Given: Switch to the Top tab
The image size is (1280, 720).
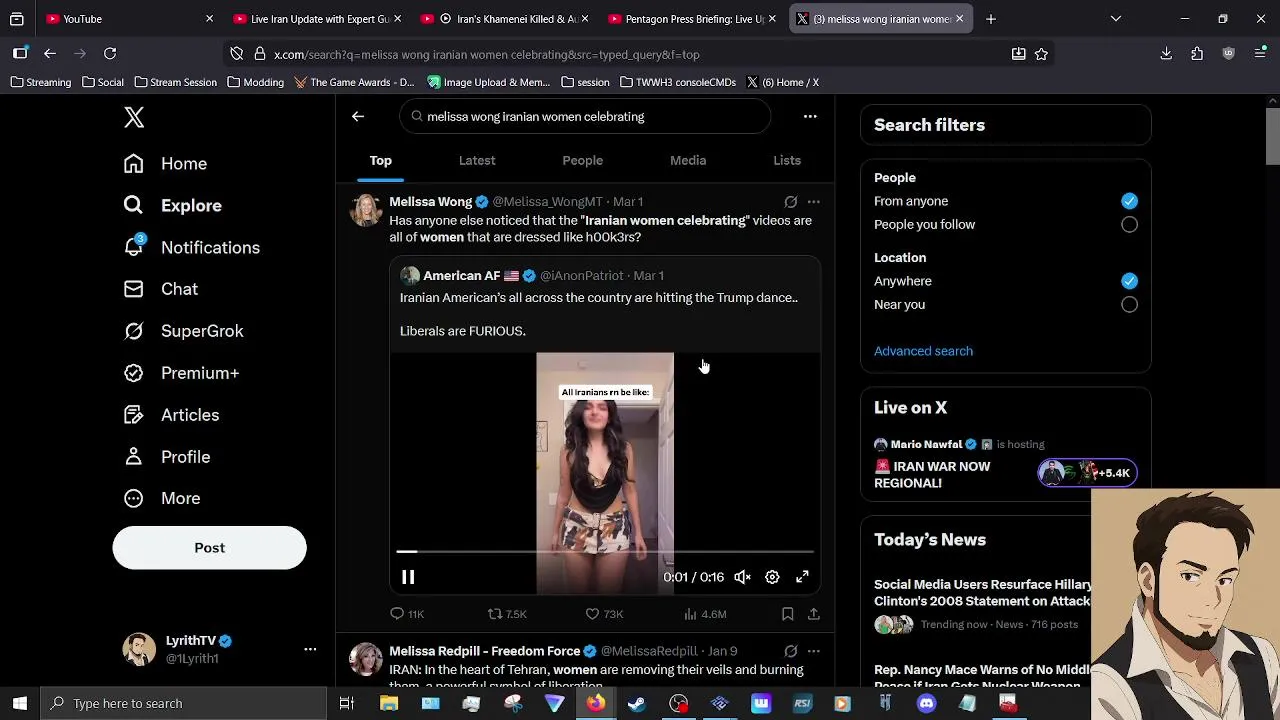Looking at the screenshot, I should [380, 160].
